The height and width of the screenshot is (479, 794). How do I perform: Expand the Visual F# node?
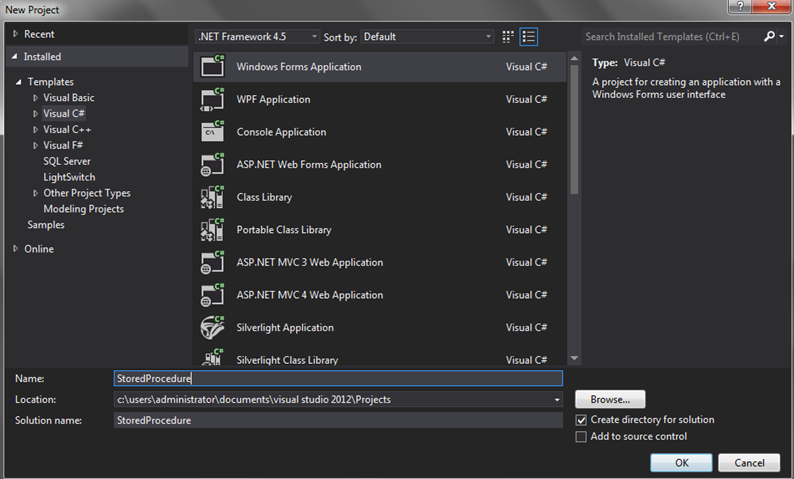click(x=35, y=145)
